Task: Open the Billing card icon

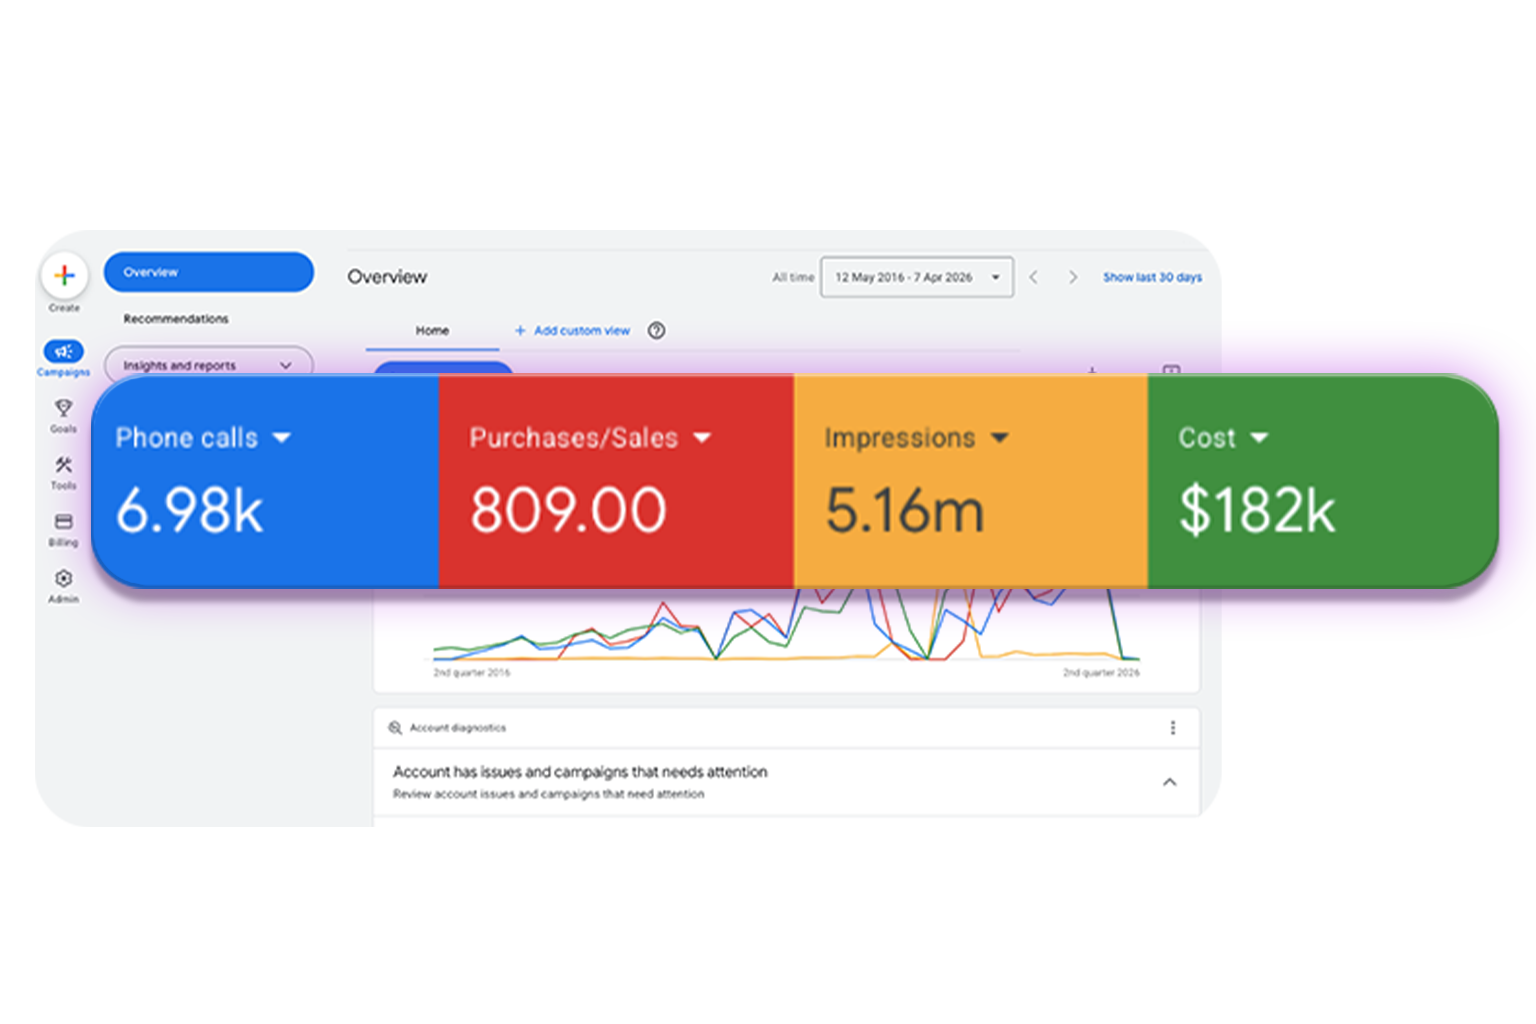Action: click(x=63, y=521)
